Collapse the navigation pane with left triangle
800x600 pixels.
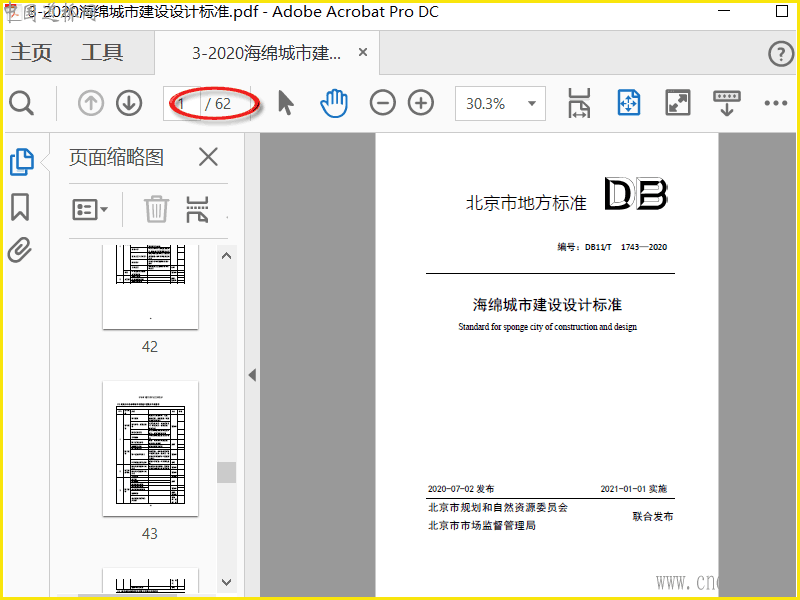tap(252, 375)
